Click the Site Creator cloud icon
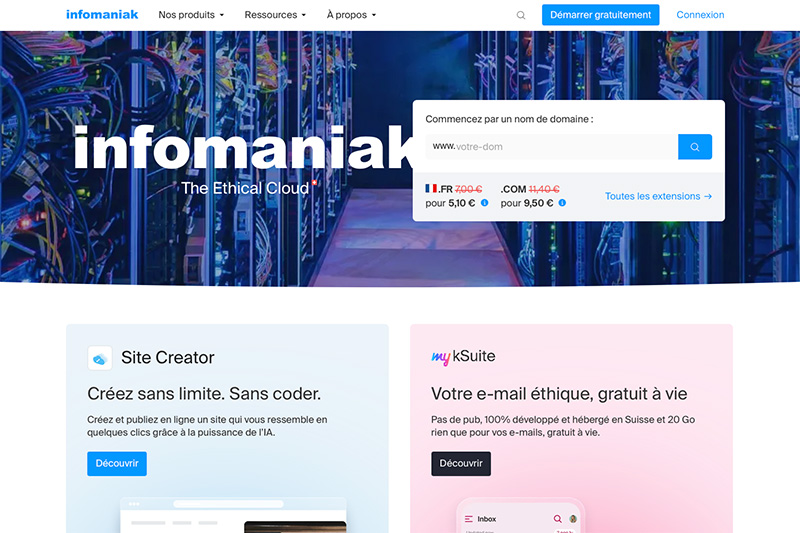 (99, 358)
